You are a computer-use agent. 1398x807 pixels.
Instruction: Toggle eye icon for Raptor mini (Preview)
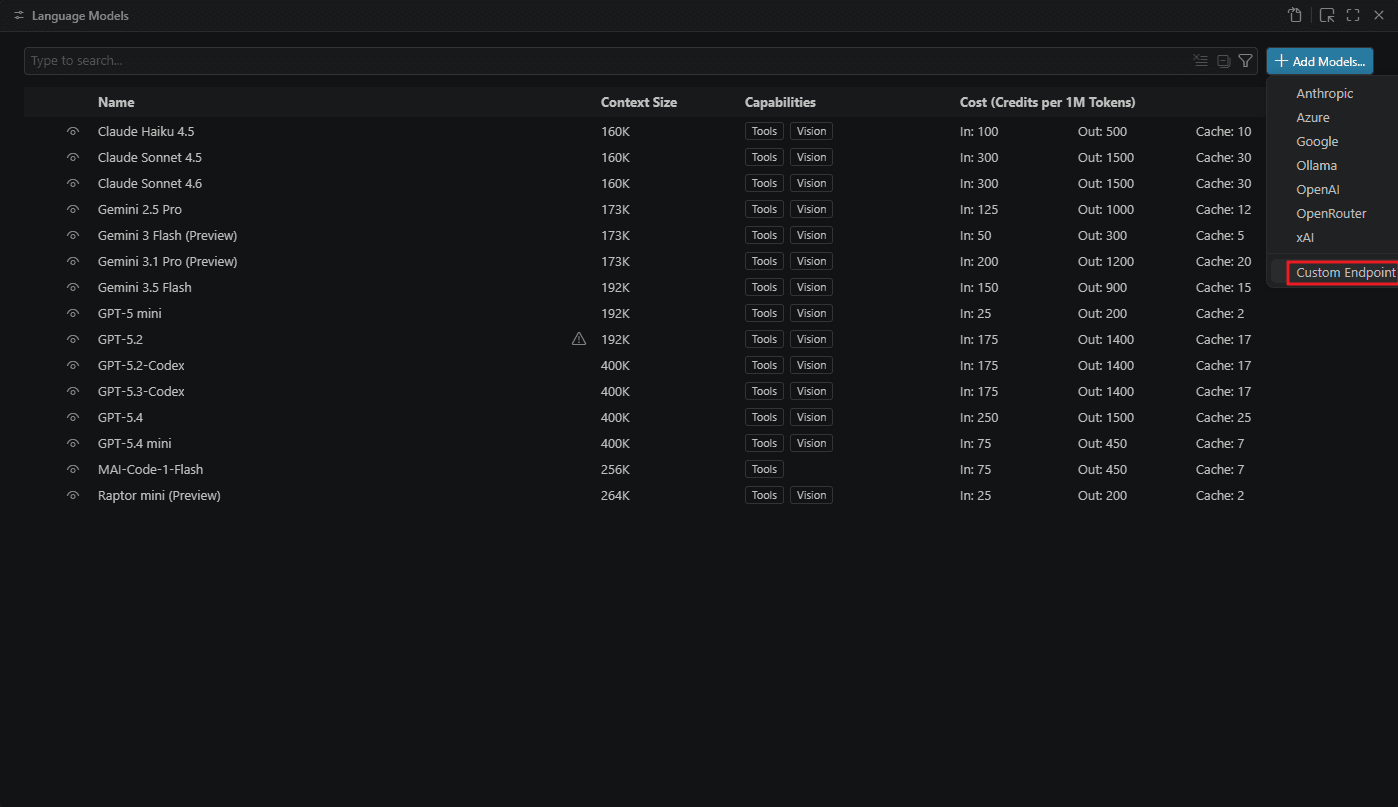73,495
